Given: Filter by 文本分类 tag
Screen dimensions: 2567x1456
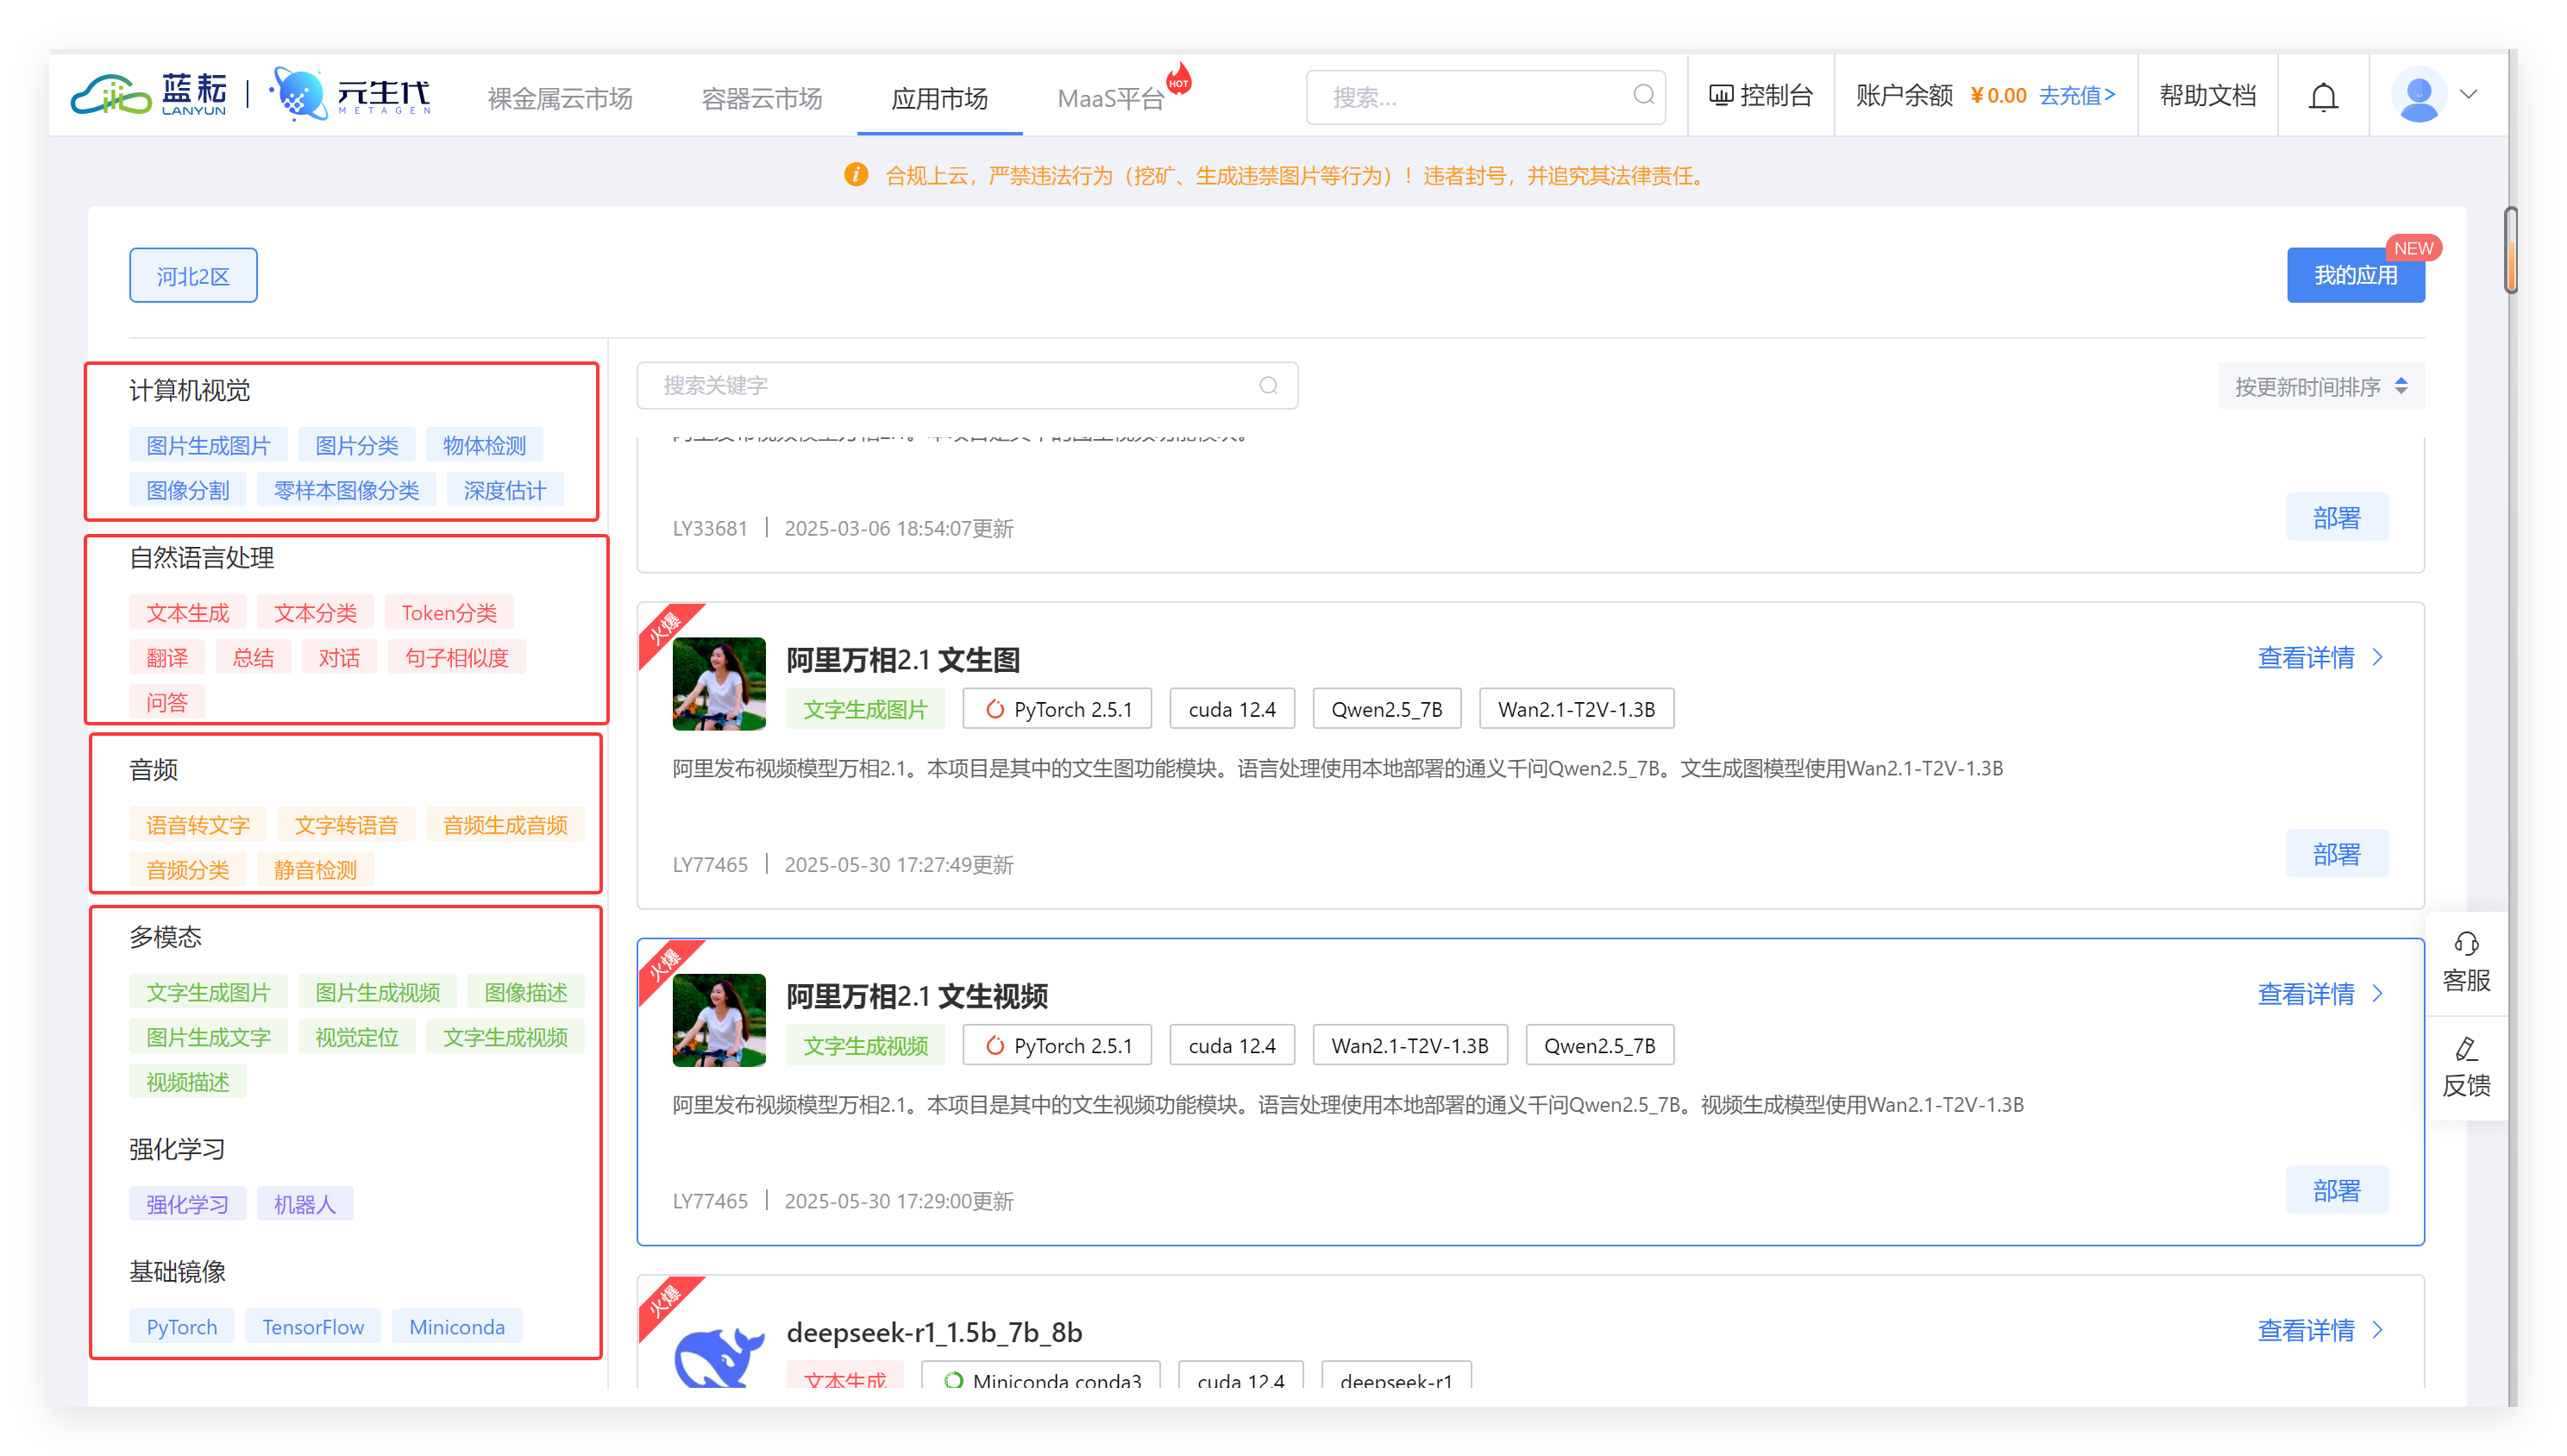Looking at the screenshot, I should pos(315,613).
